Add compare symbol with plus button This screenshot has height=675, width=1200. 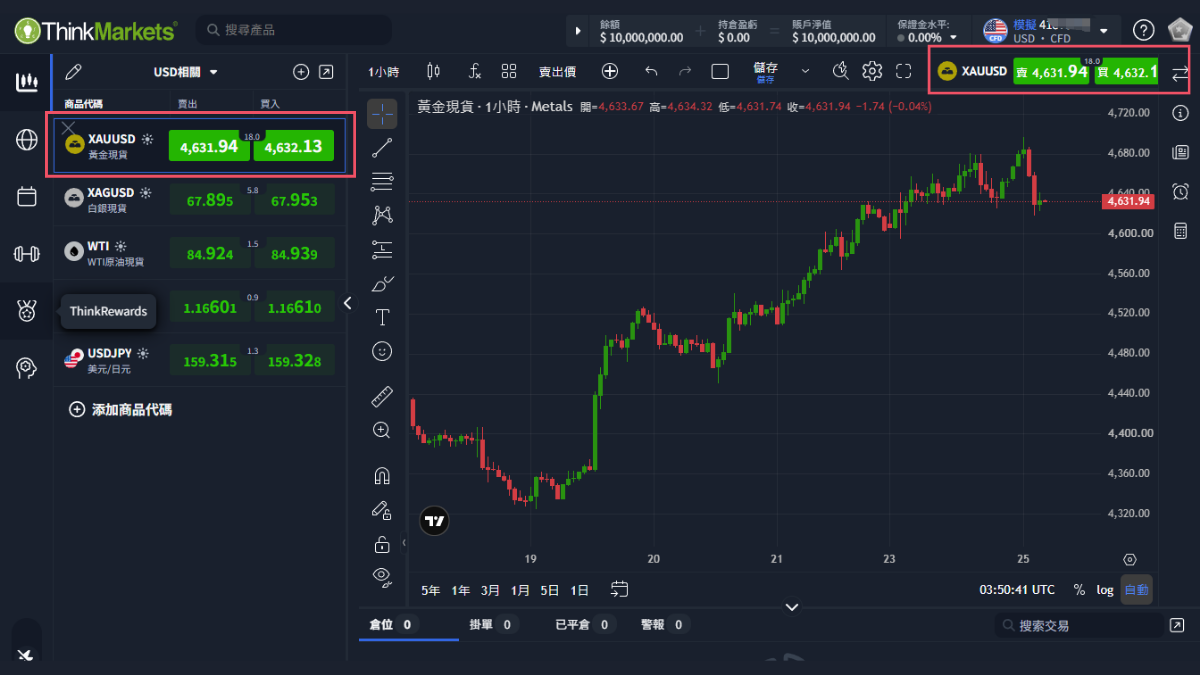point(610,71)
